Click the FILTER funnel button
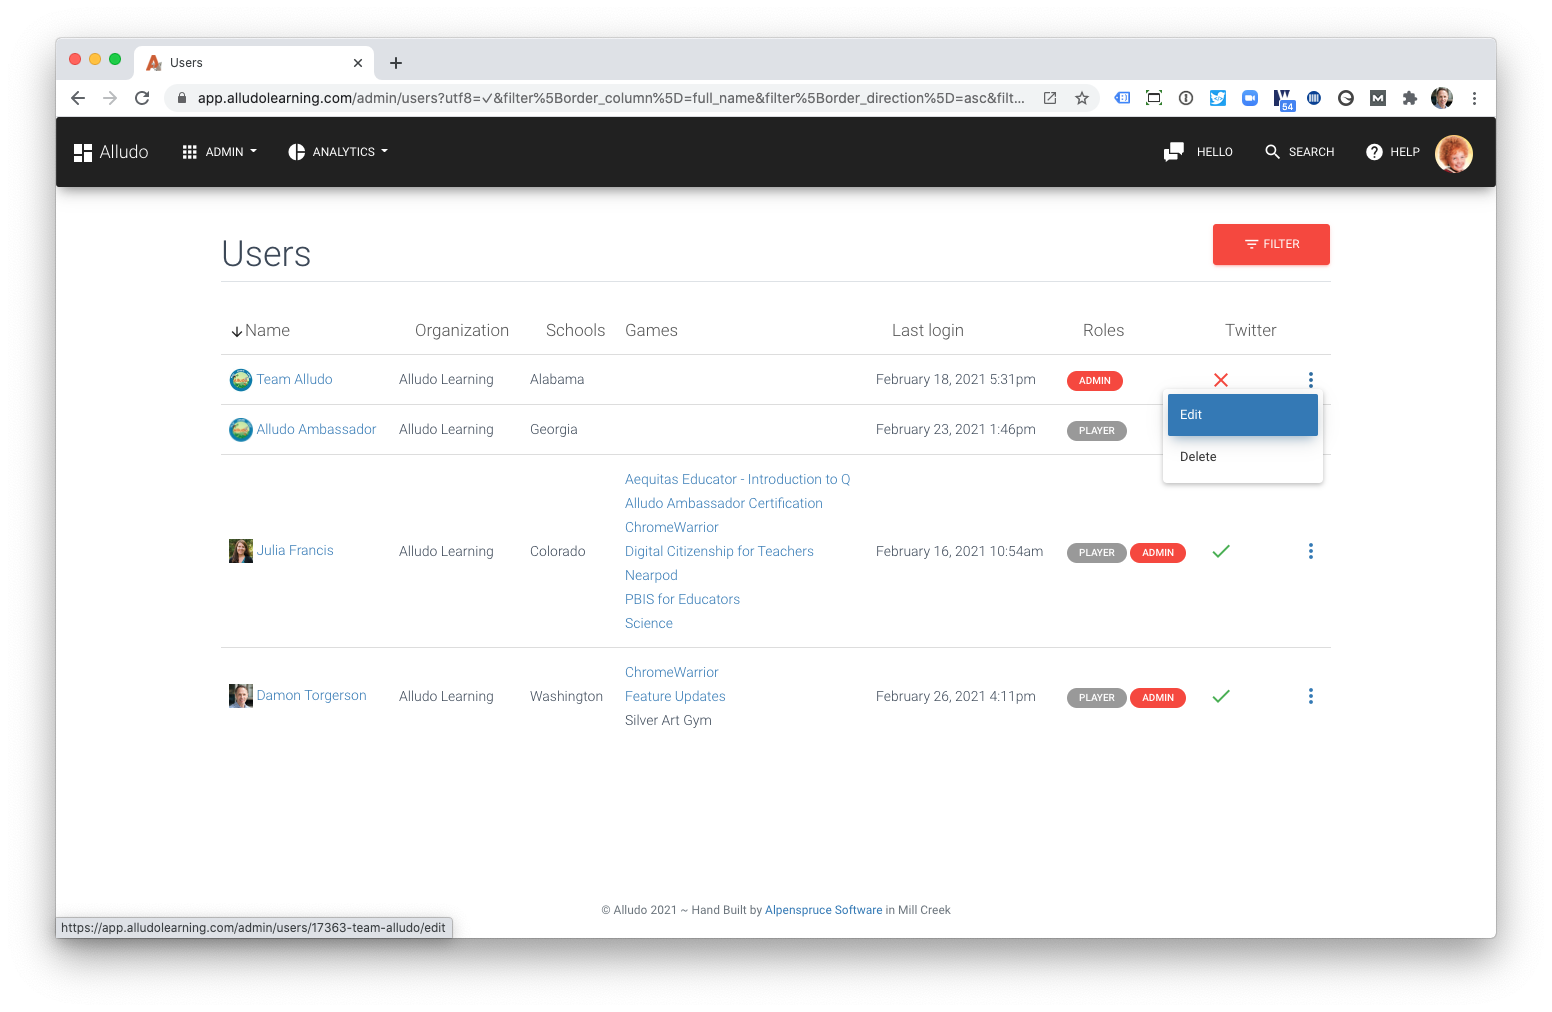 pos(1271,244)
